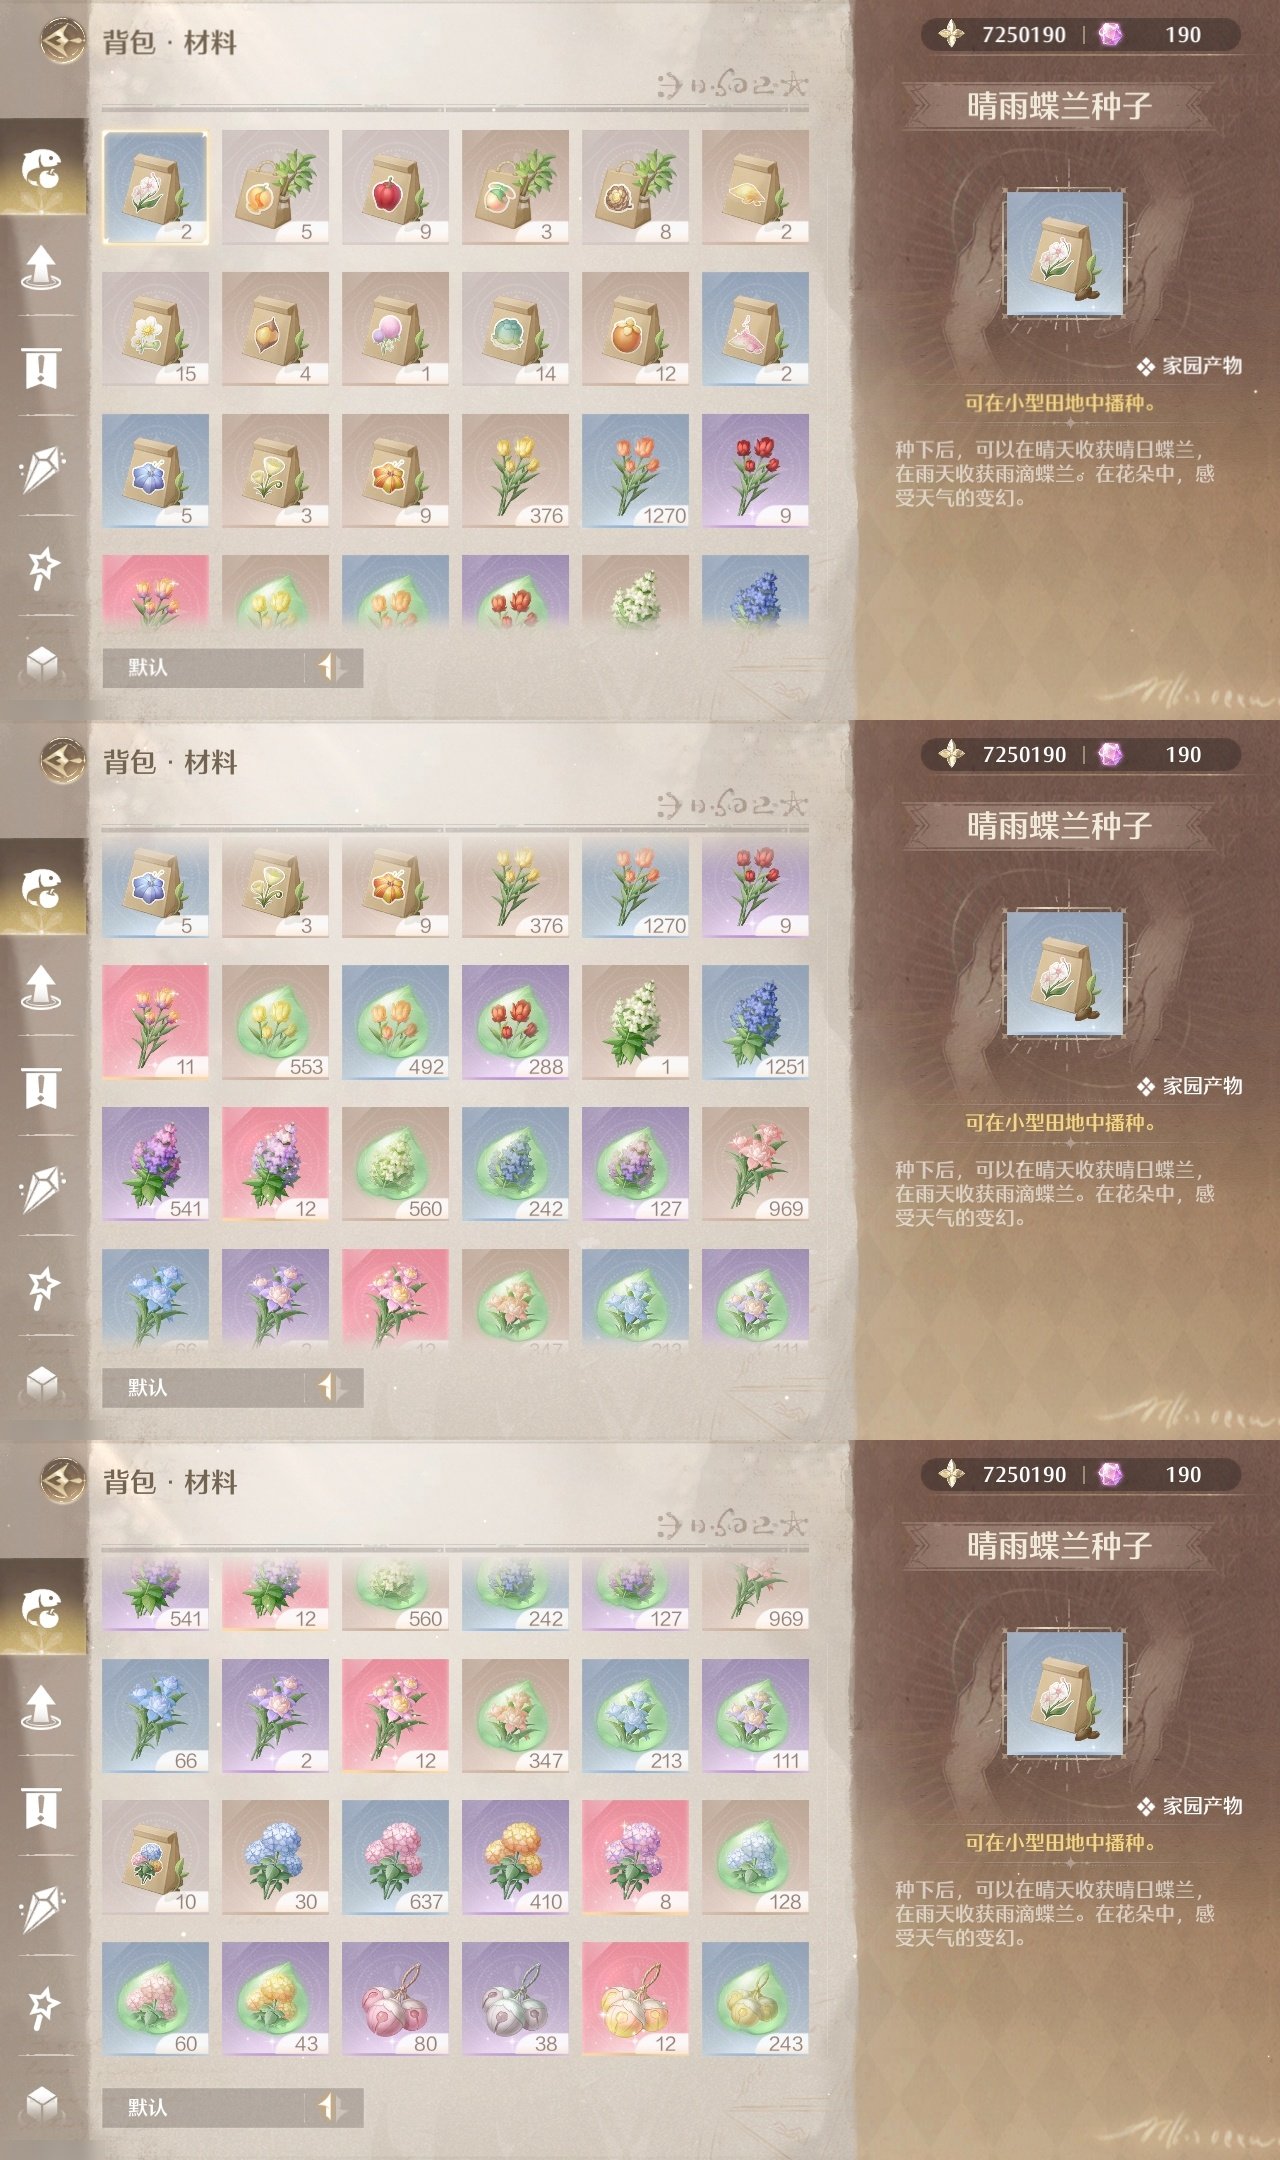Select the white flower seed bag showing 15
1280x2160 pixels.
155,329
